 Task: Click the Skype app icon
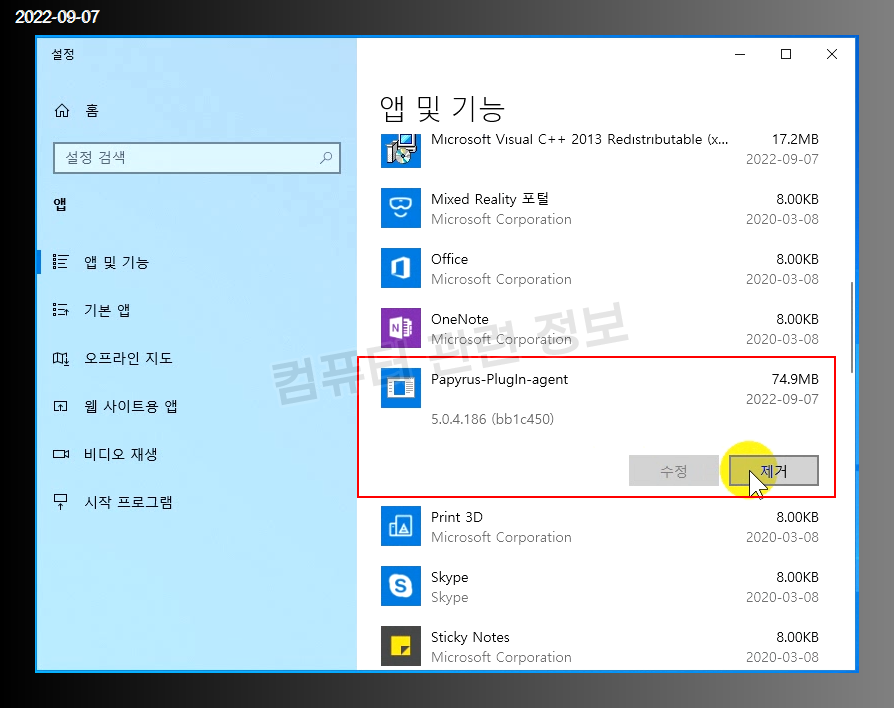click(x=401, y=586)
